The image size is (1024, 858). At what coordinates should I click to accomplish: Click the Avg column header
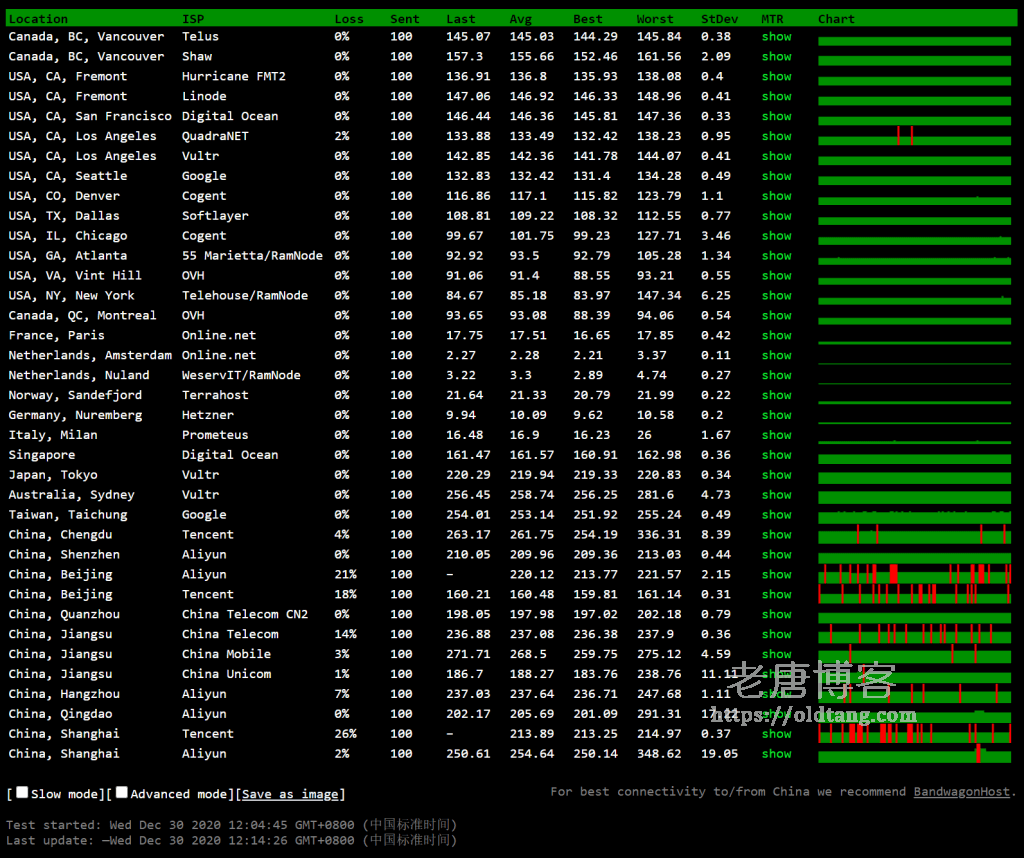coord(520,19)
